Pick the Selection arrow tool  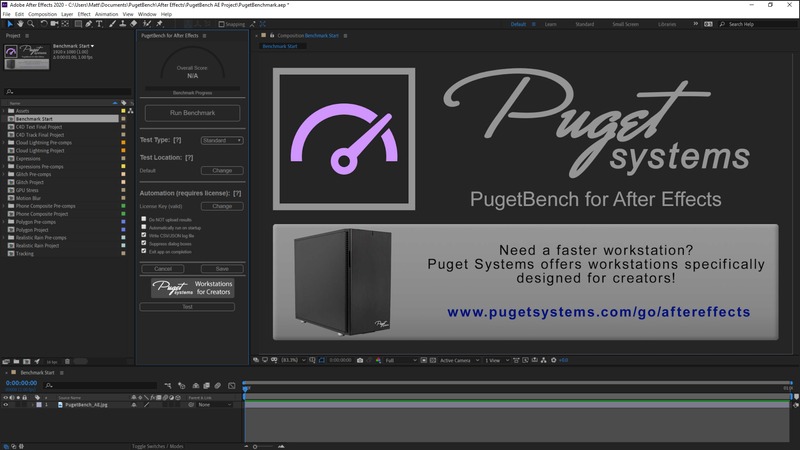point(9,24)
